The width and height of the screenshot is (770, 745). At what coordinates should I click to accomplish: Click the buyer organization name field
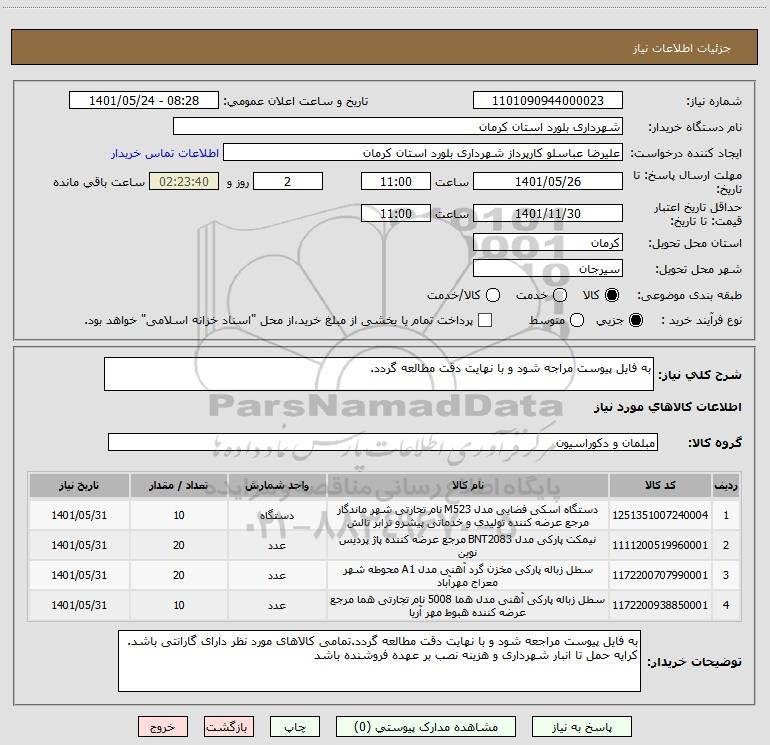(398, 126)
